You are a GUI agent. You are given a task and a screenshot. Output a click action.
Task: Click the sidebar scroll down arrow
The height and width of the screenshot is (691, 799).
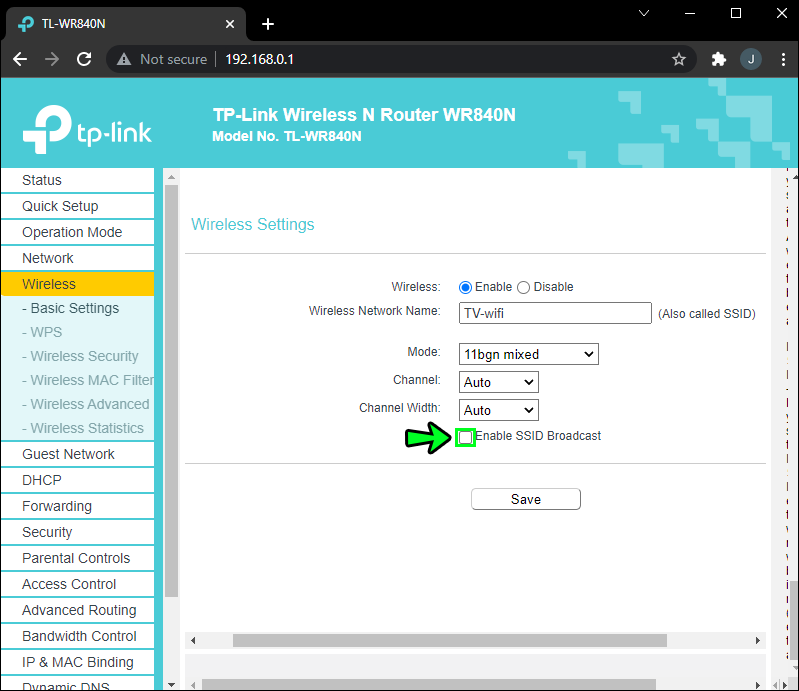point(171,684)
